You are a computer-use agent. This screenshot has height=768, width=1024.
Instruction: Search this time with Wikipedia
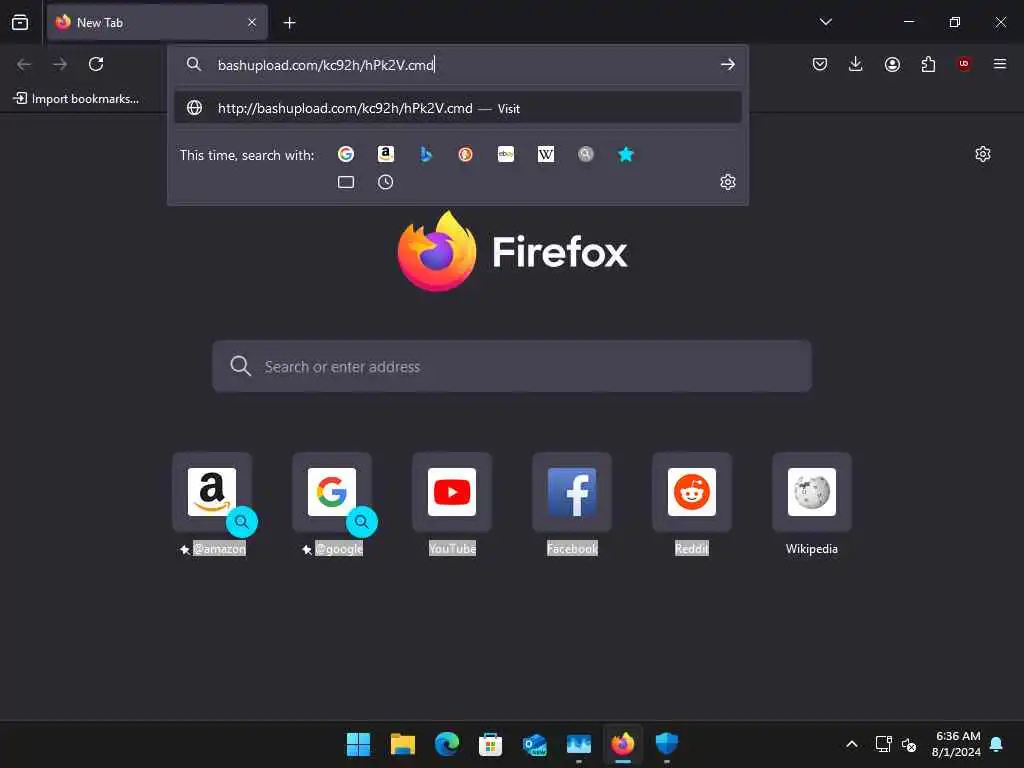(546, 154)
